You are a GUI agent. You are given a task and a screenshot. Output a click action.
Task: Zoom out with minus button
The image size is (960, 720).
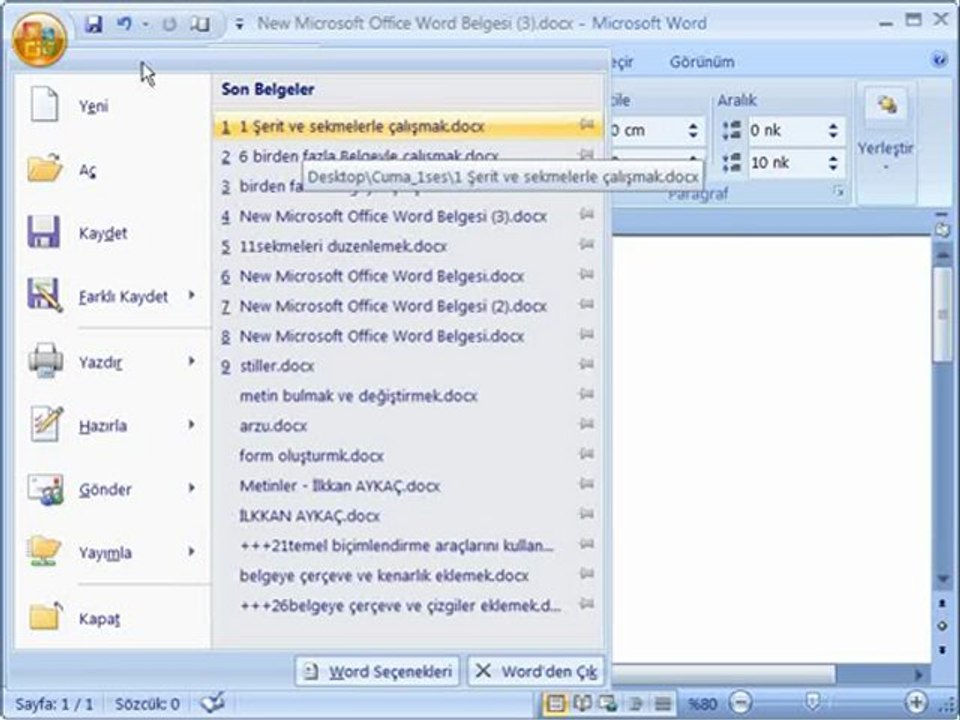click(x=740, y=703)
